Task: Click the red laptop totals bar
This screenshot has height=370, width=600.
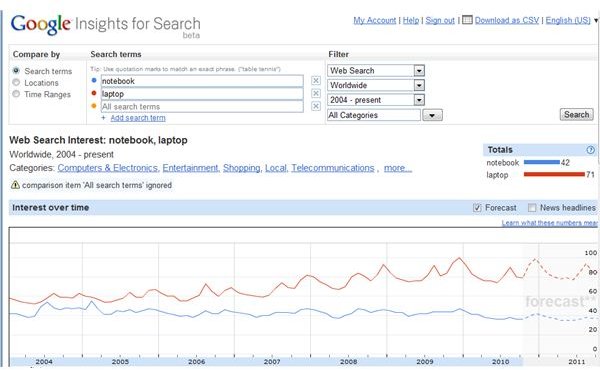Action: coord(554,174)
